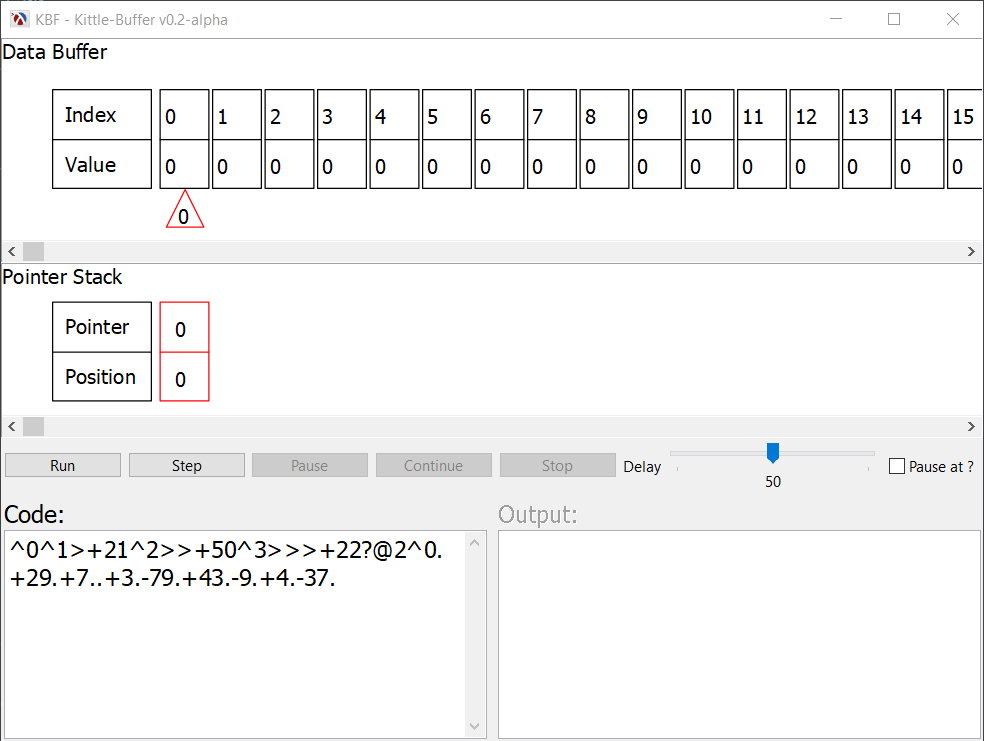Viewport: 984px width, 741px height.
Task: Click inside the Output text area
Action: (739, 635)
